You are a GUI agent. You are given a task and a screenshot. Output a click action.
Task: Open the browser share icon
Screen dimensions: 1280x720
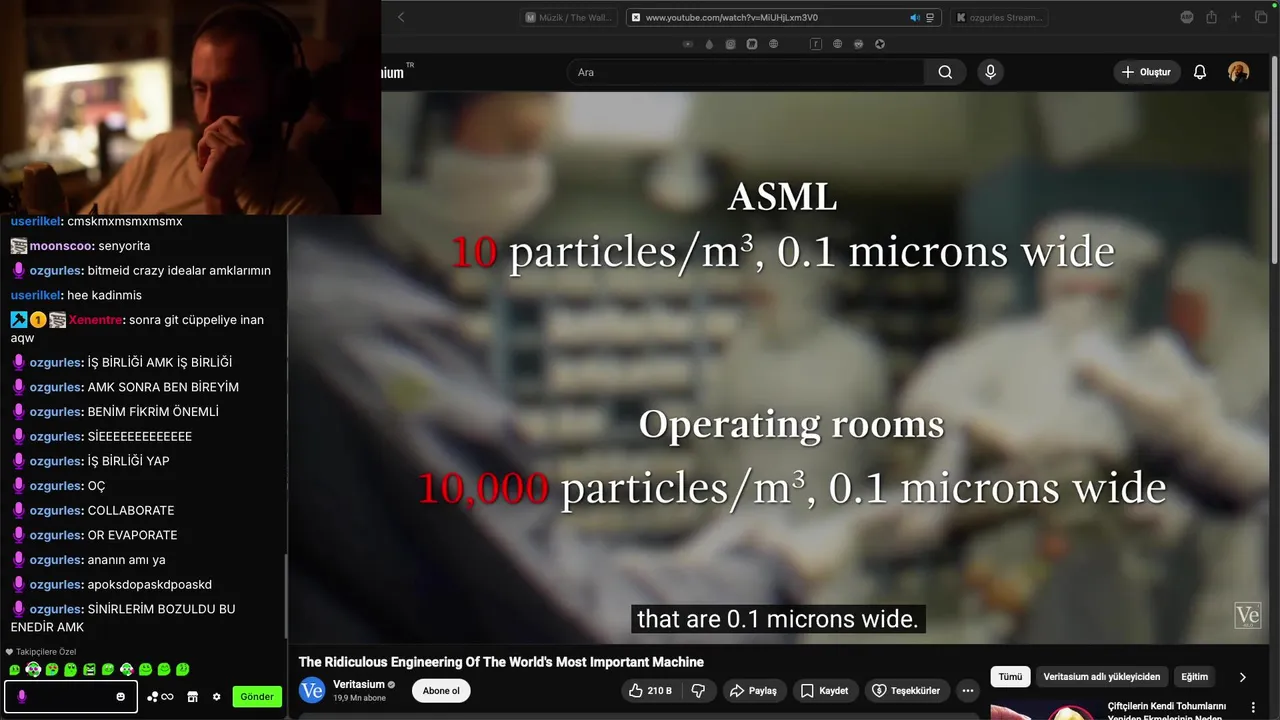pos(1211,17)
